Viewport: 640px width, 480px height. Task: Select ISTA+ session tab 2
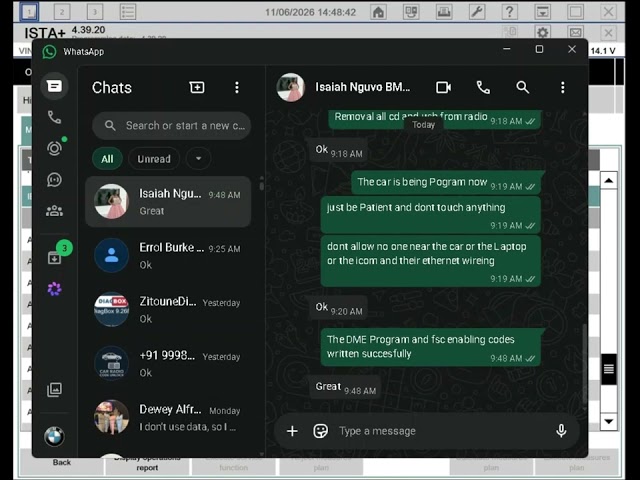62,12
